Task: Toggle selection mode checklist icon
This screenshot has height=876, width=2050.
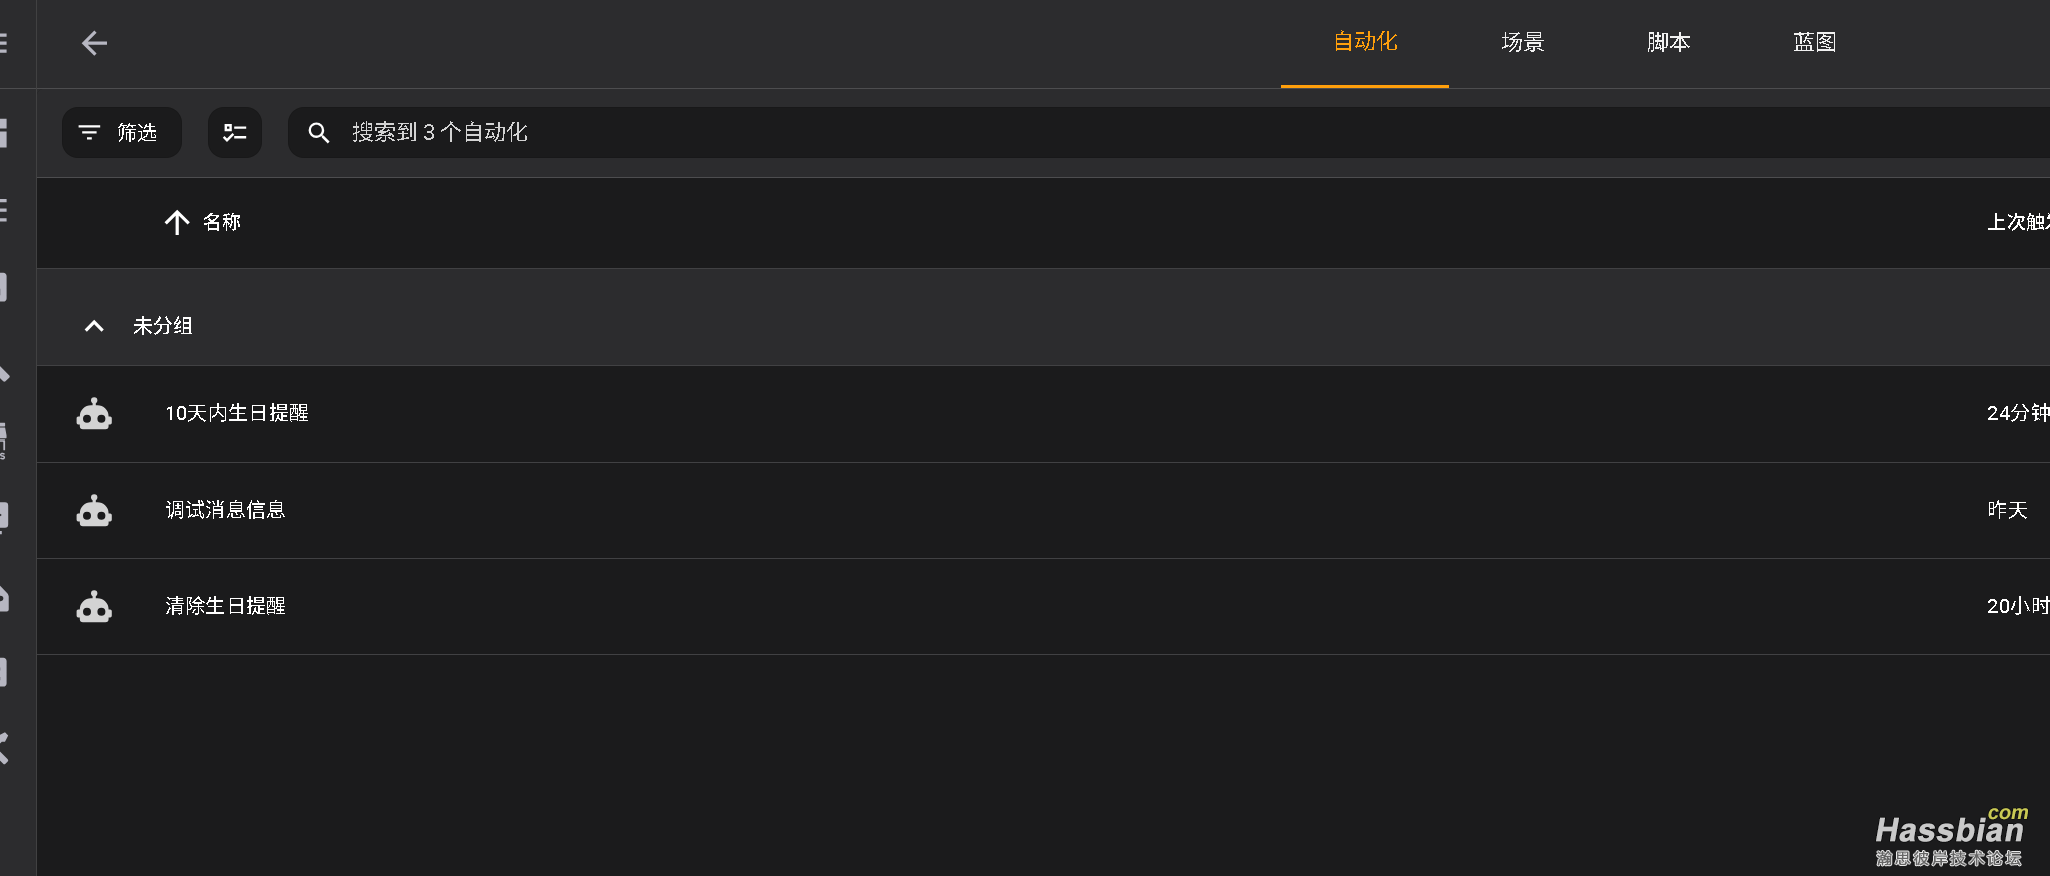Action: (235, 132)
